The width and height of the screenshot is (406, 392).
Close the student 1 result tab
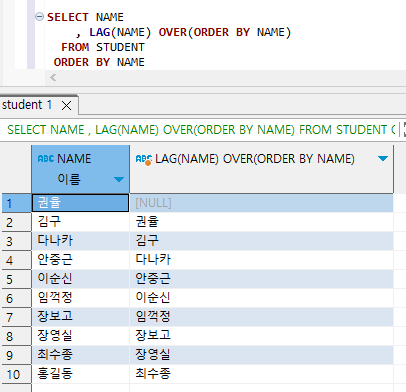pyautogui.click(x=67, y=106)
